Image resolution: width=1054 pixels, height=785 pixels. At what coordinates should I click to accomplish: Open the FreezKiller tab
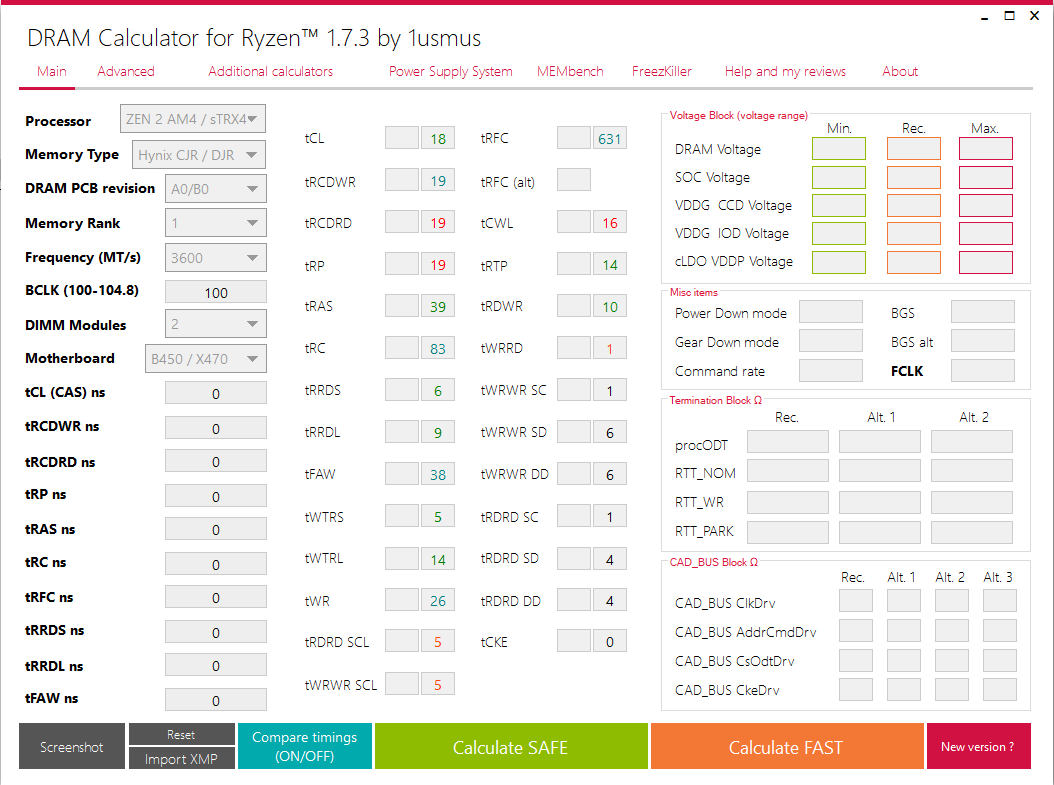(661, 71)
